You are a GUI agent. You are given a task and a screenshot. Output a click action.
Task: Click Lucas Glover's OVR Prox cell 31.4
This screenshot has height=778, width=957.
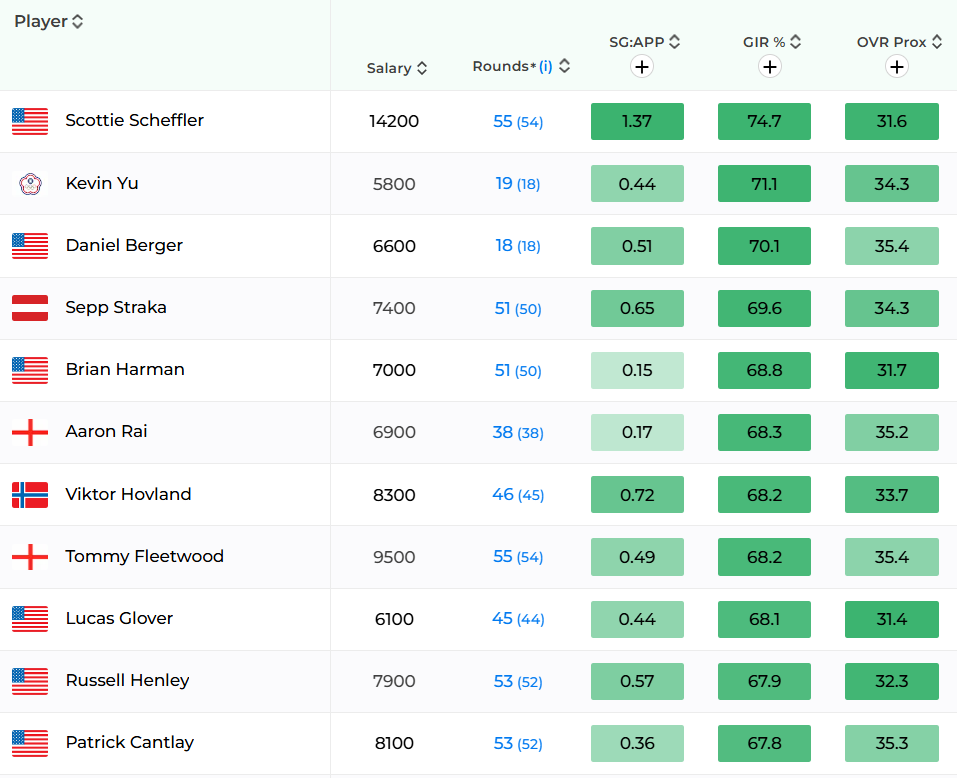892,619
